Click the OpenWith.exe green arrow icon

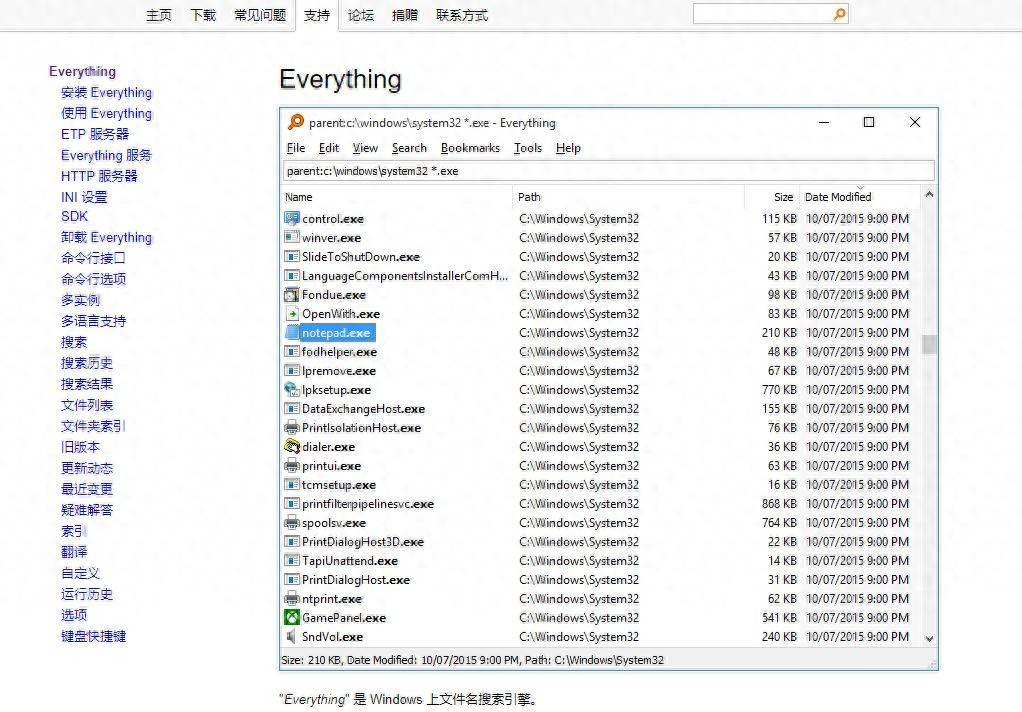pos(292,314)
